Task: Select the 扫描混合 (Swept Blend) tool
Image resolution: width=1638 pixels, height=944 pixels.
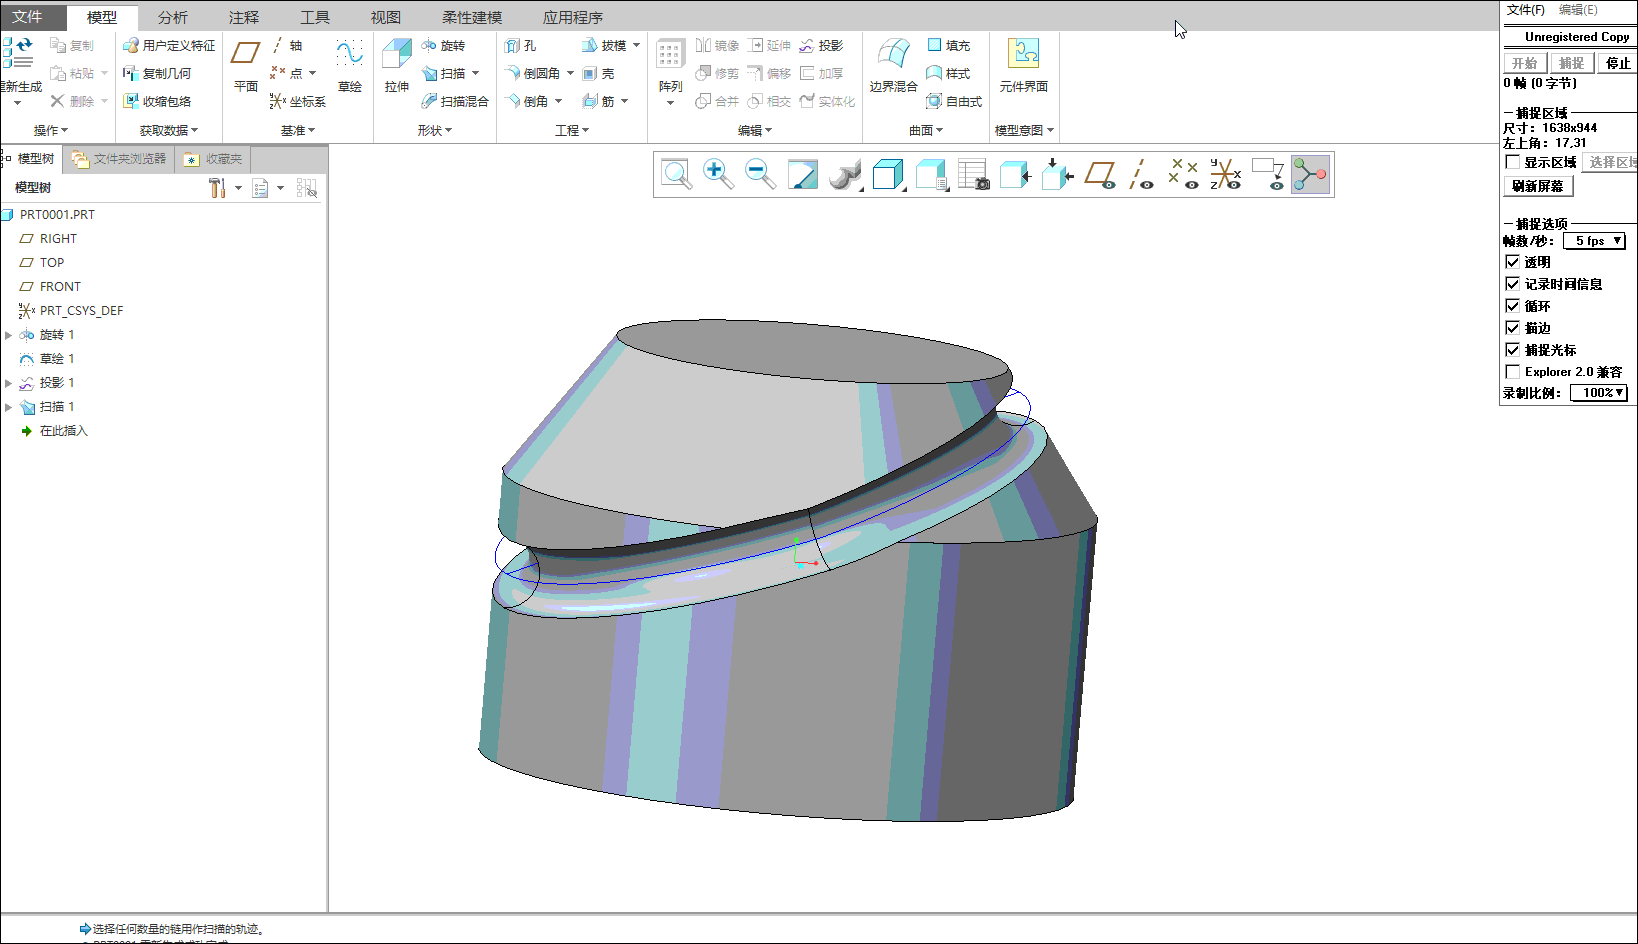Action: (x=455, y=102)
